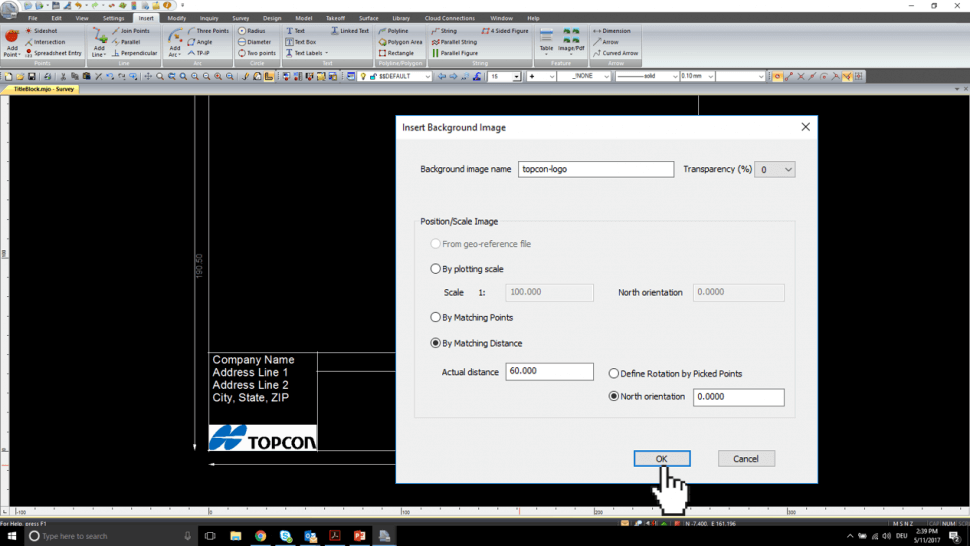Click the Actual distance input field

tap(549, 371)
